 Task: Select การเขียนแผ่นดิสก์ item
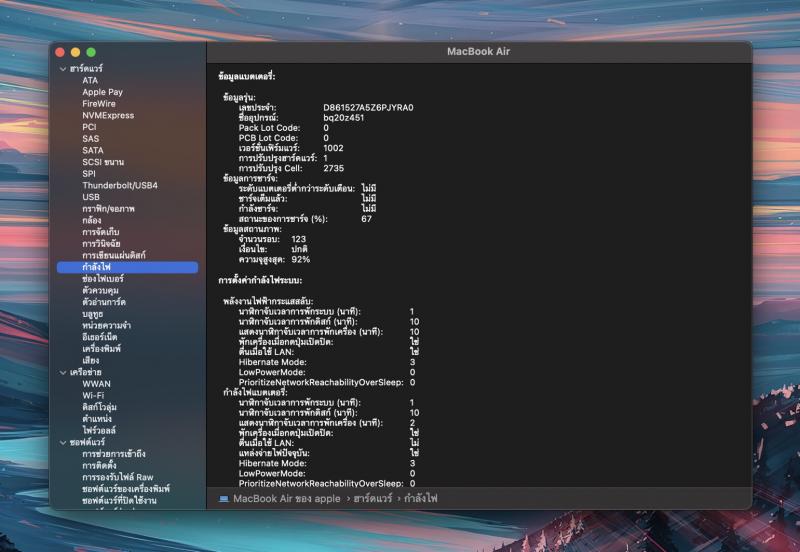pos(114,255)
